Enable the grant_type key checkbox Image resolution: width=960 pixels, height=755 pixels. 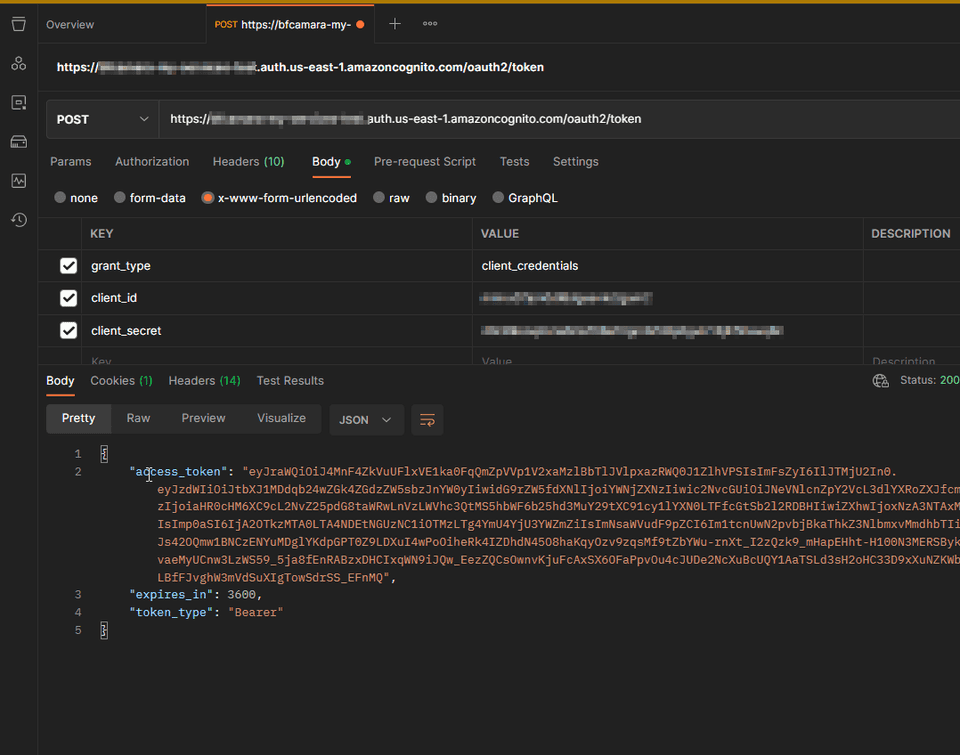tap(68, 265)
